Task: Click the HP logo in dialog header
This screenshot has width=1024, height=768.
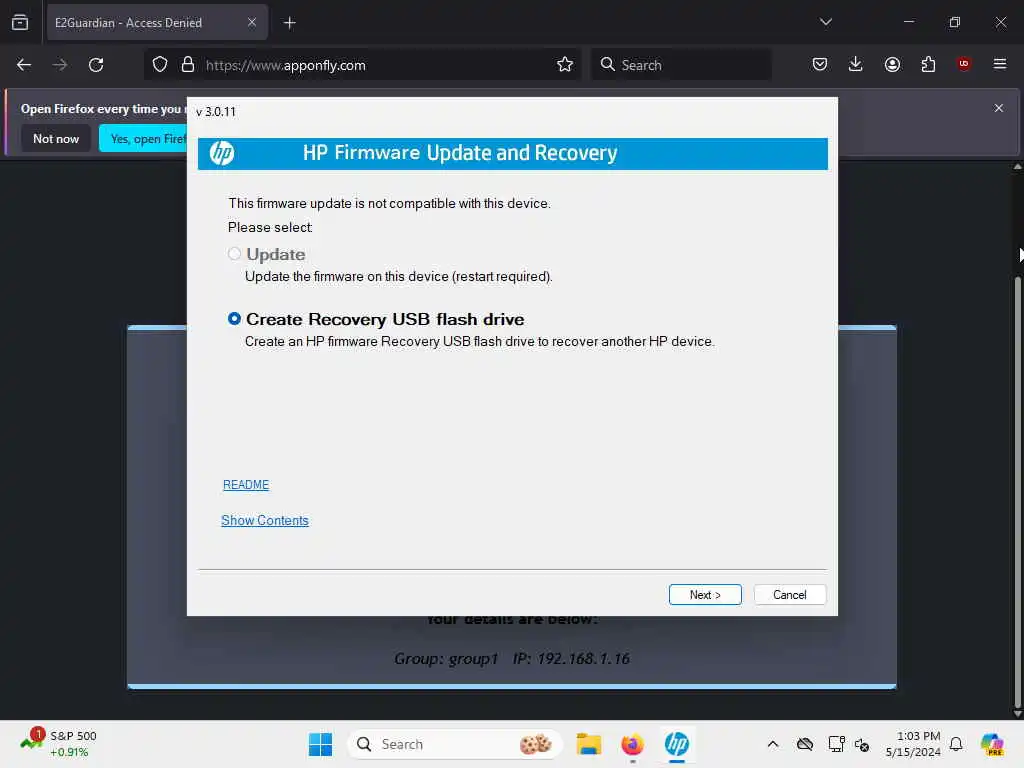Action: 221,153
